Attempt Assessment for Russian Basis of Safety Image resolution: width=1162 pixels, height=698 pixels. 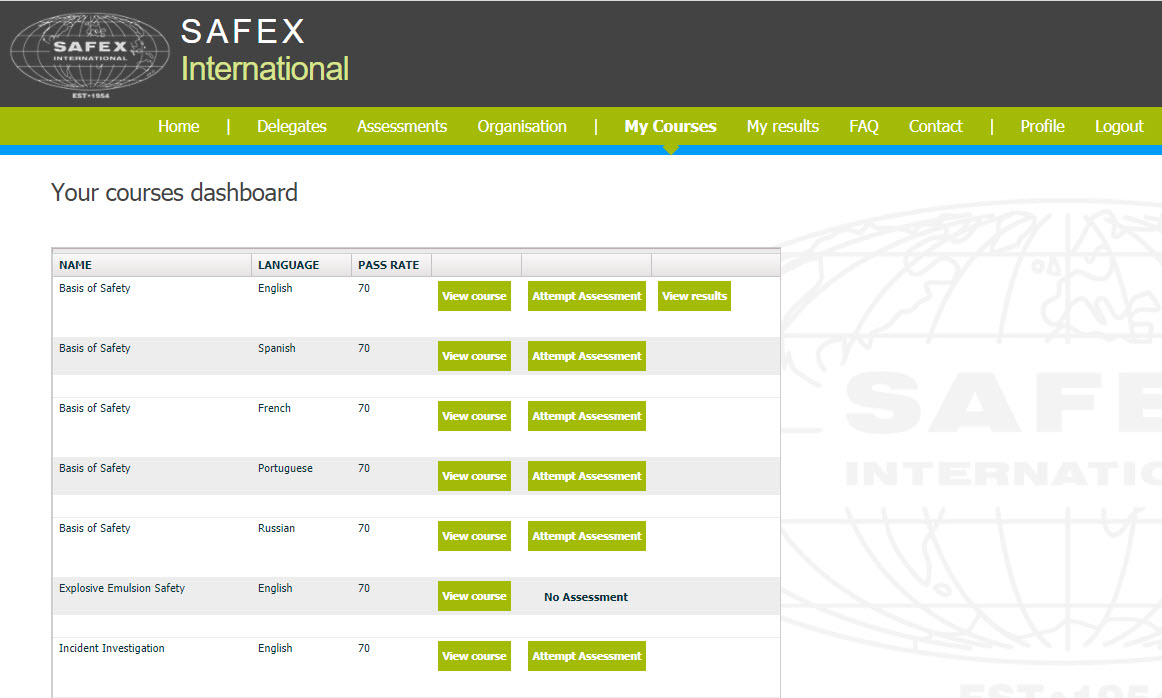click(586, 536)
